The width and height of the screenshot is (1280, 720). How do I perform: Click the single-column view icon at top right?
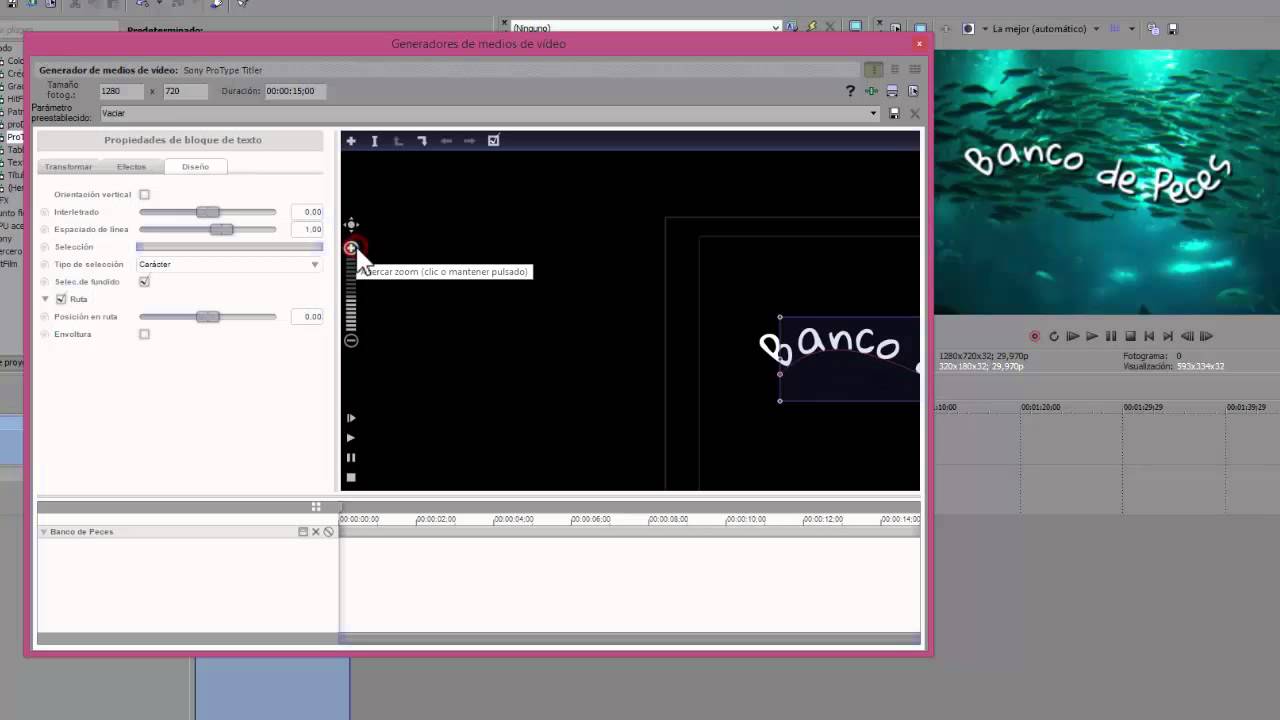[x=874, y=70]
